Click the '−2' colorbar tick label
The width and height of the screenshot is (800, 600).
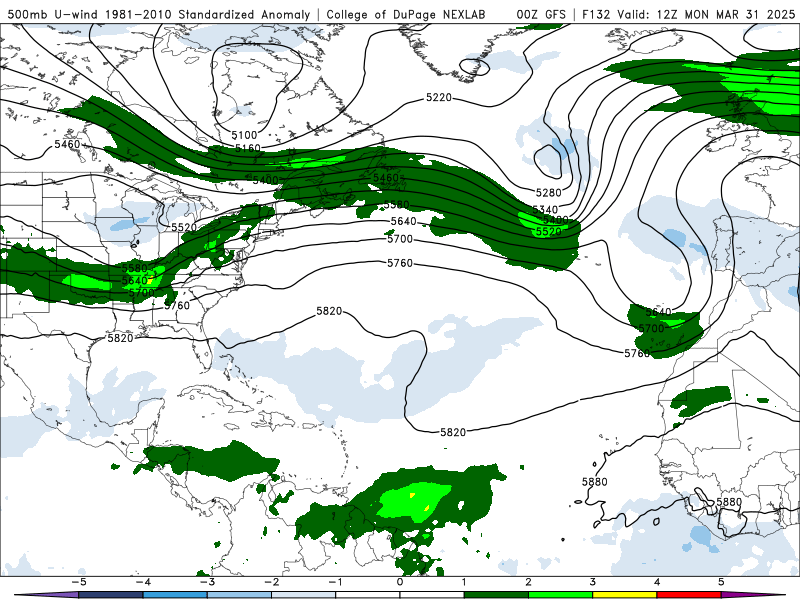271,582
